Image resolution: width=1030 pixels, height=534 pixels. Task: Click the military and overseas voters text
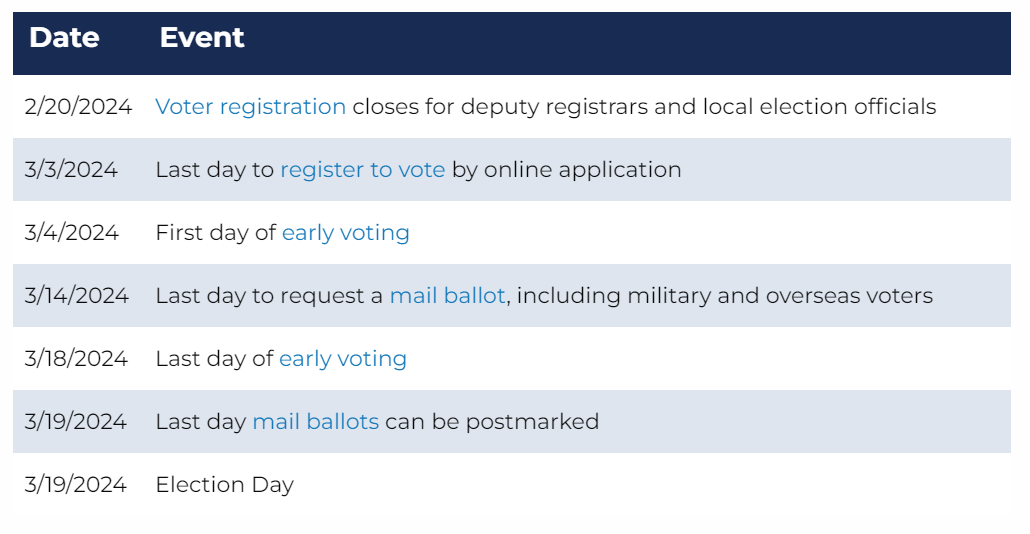tap(724, 296)
